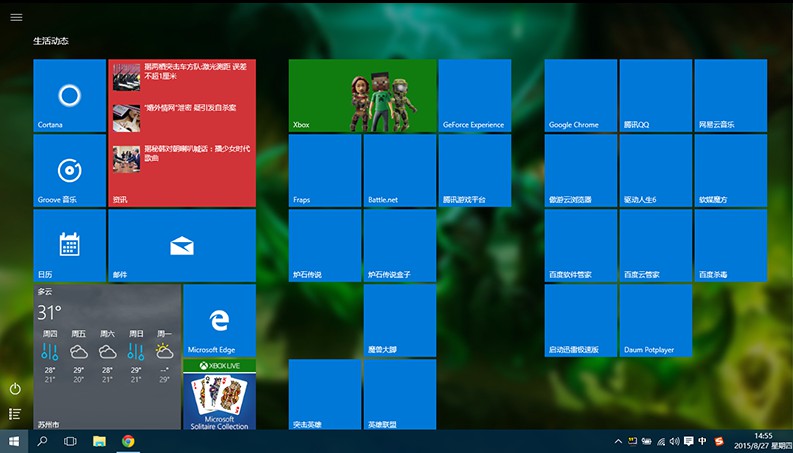Launch Microsoft Edge tile

pos(219,321)
